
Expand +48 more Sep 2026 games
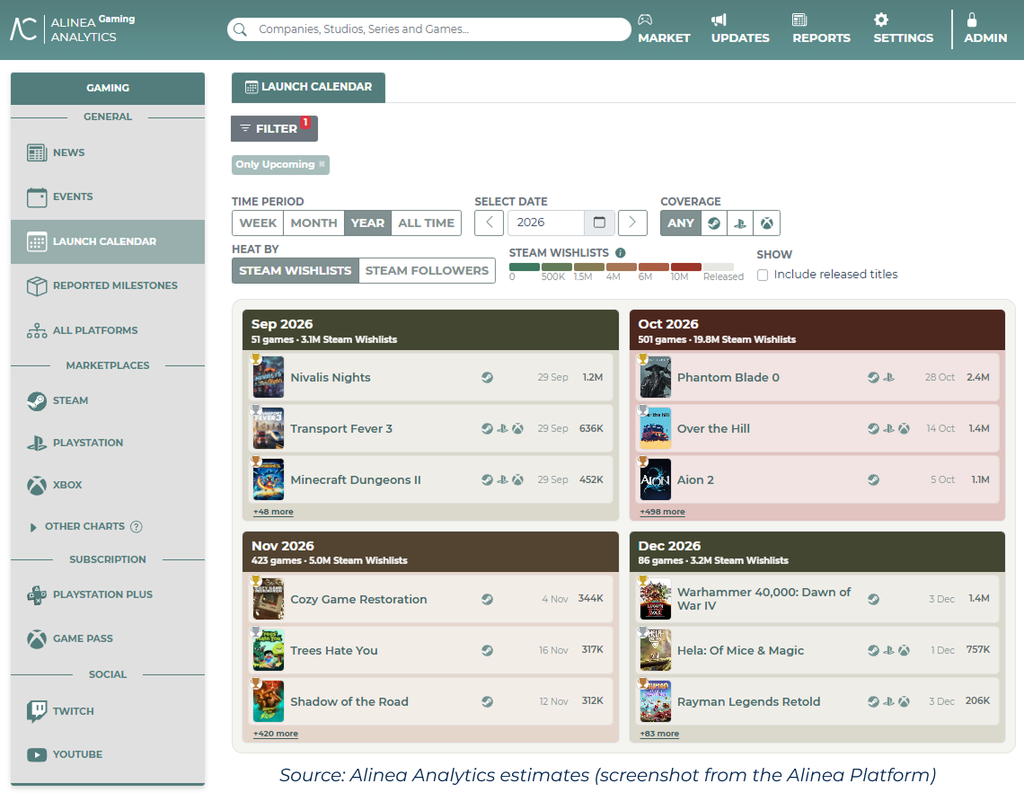coord(273,512)
